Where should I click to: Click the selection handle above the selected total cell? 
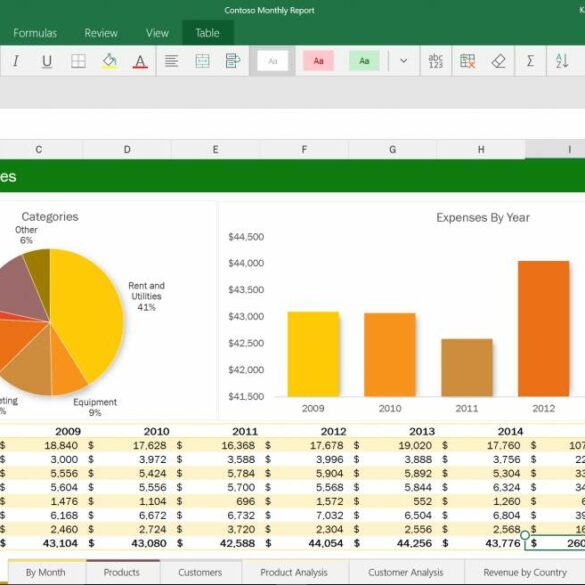[x=525, y=535]
